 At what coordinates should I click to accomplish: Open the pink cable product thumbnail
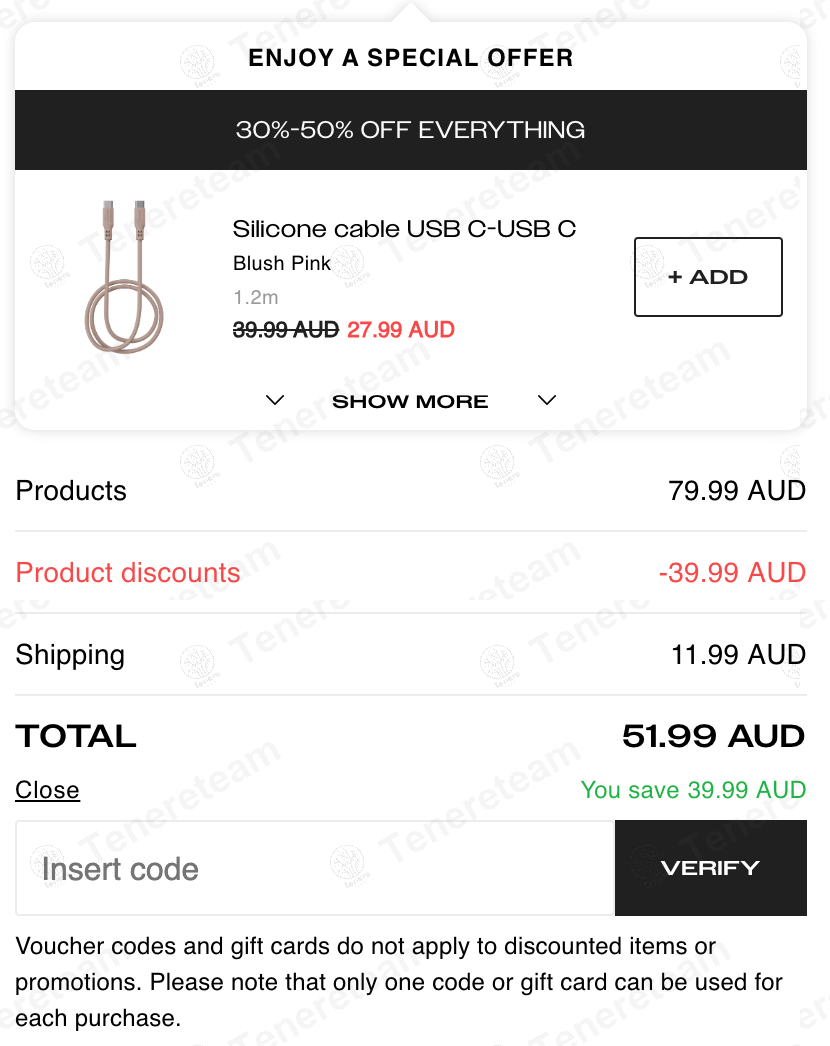(x=123, y=277)
